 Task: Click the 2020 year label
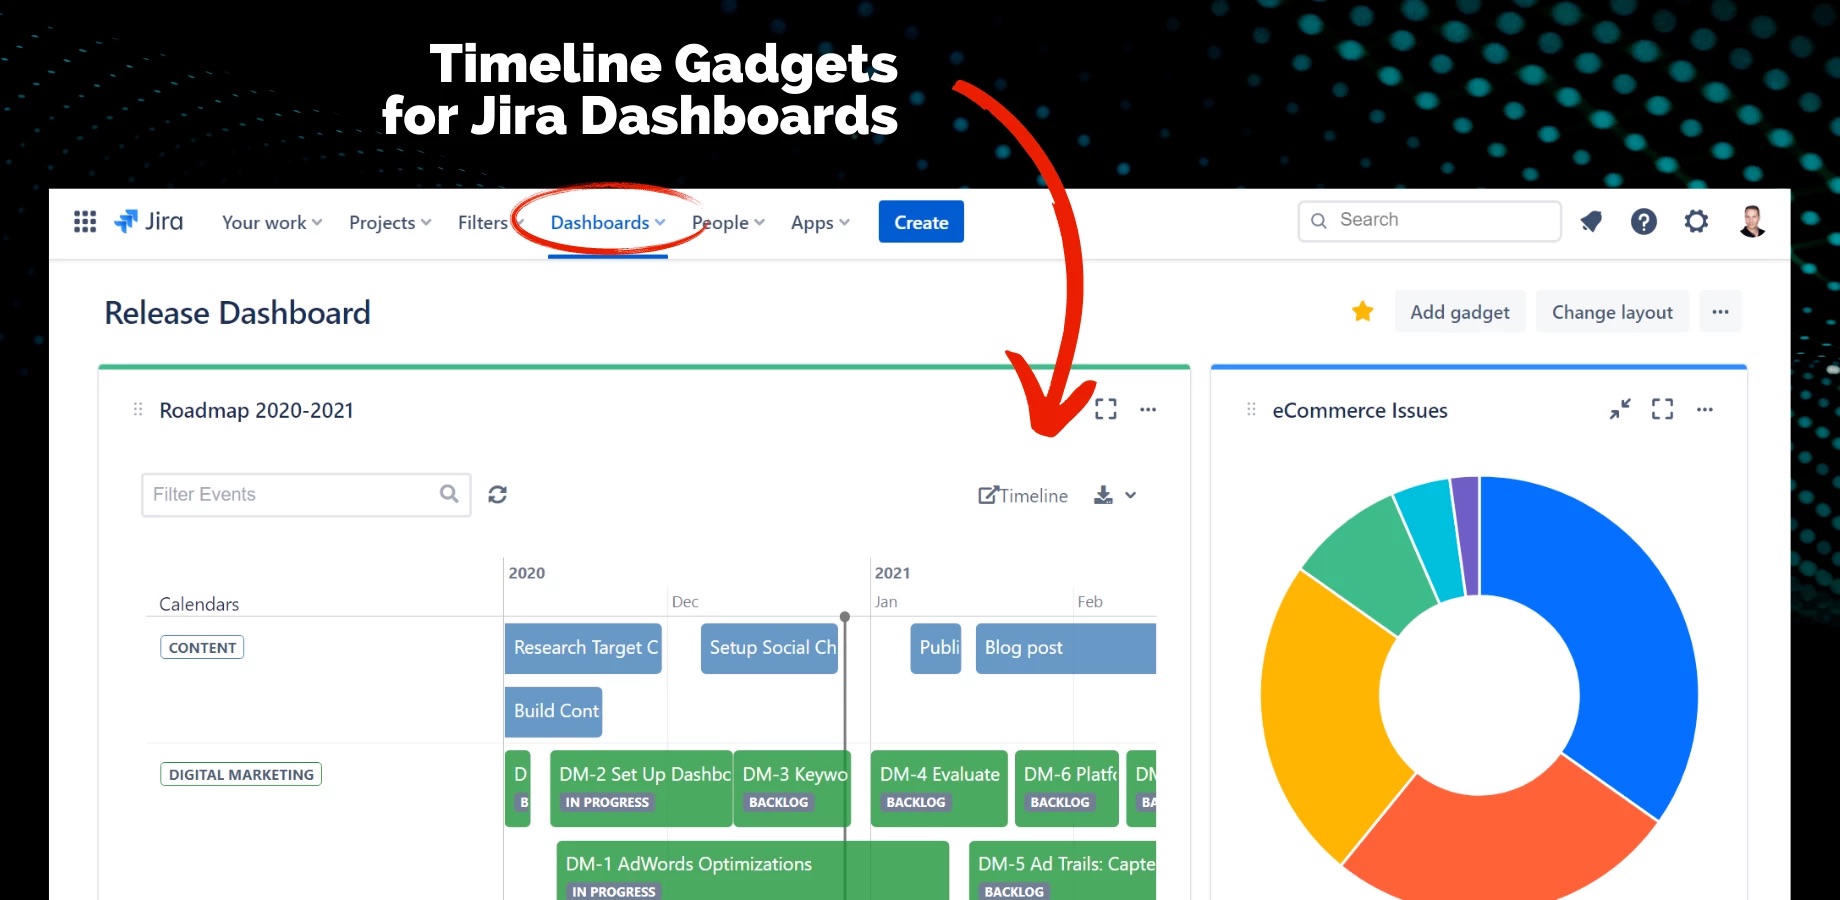527,573
